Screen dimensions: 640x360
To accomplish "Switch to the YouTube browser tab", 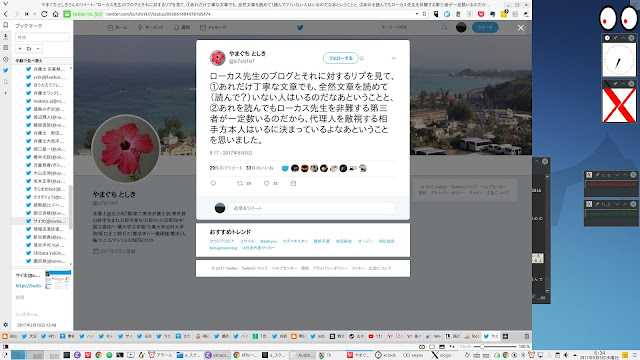I will pos(375,336).
